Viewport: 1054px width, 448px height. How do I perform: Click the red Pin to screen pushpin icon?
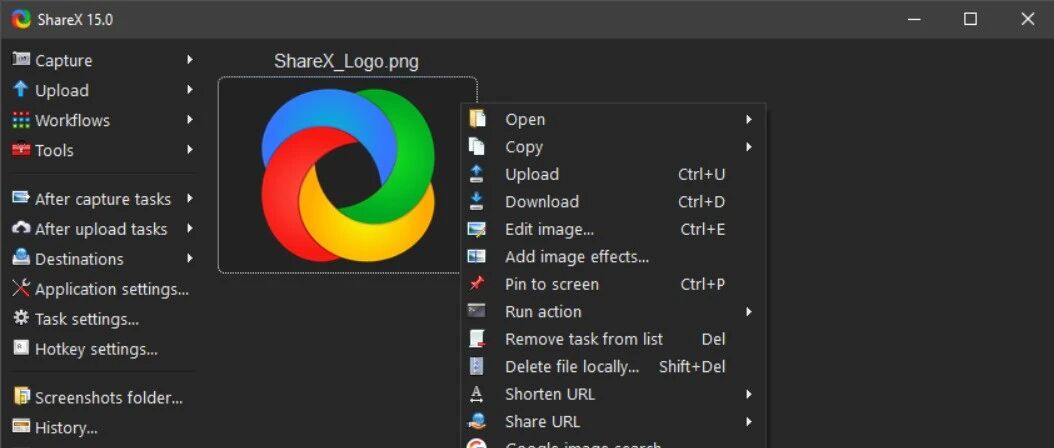477,284
